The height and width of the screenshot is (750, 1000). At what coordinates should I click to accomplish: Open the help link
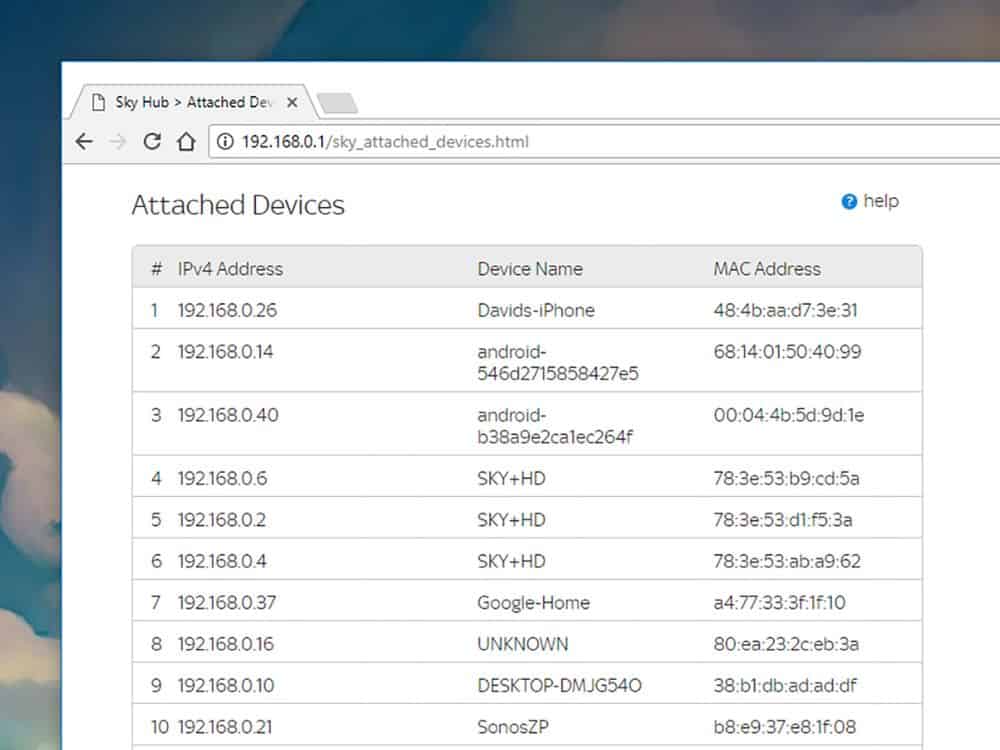click(880, 201)
